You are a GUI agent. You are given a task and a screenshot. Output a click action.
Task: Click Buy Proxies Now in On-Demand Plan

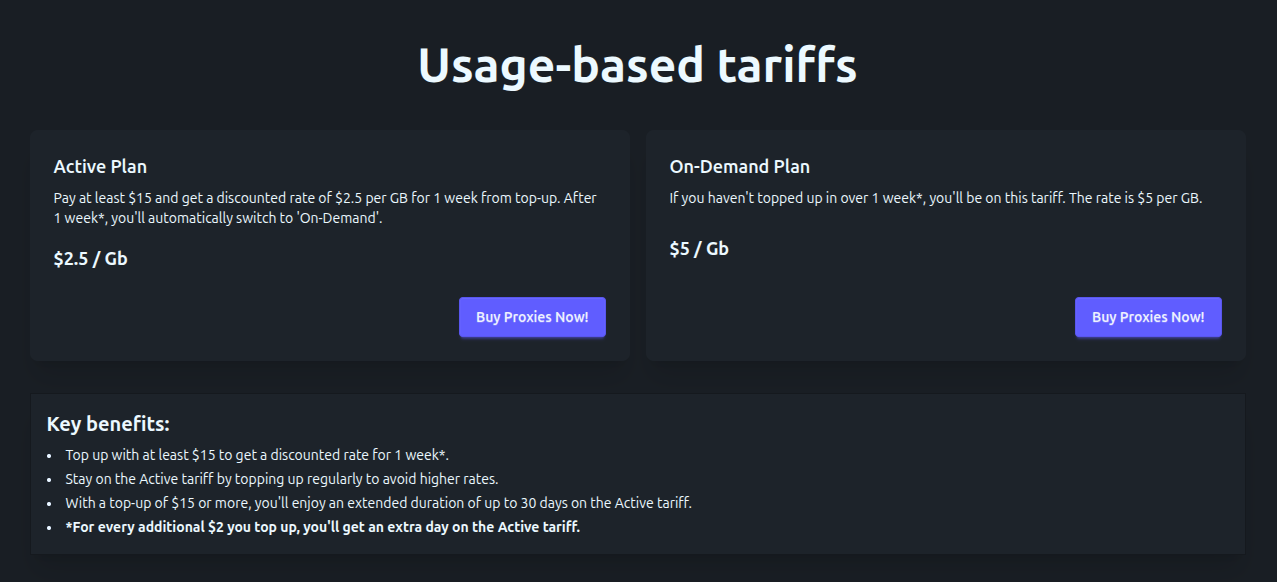[x=1148, y=317]
